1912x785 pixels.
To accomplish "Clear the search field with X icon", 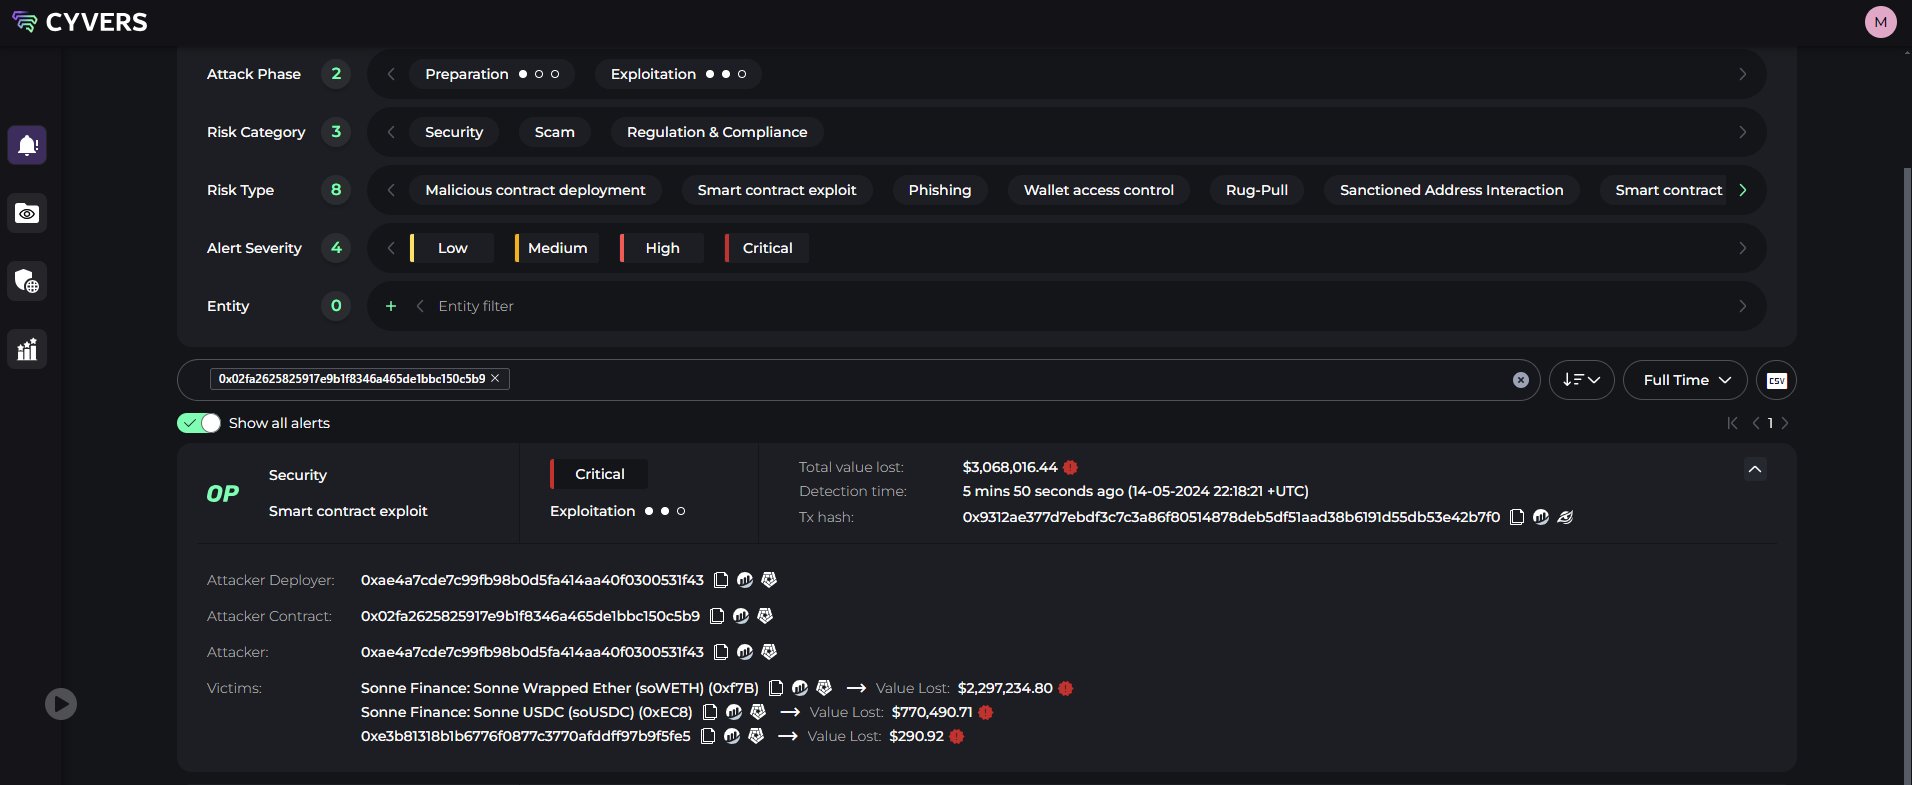I will pyautogui.click(x=1520, y=380).
